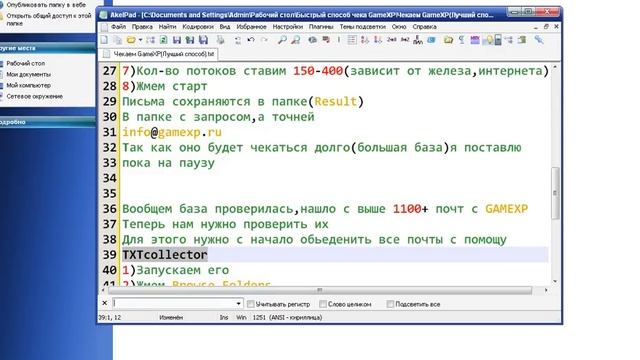Viewport: 640px width, 360px height.
Task: Open the recent files arrow beside the folder icon
Action: click(140, 40)
